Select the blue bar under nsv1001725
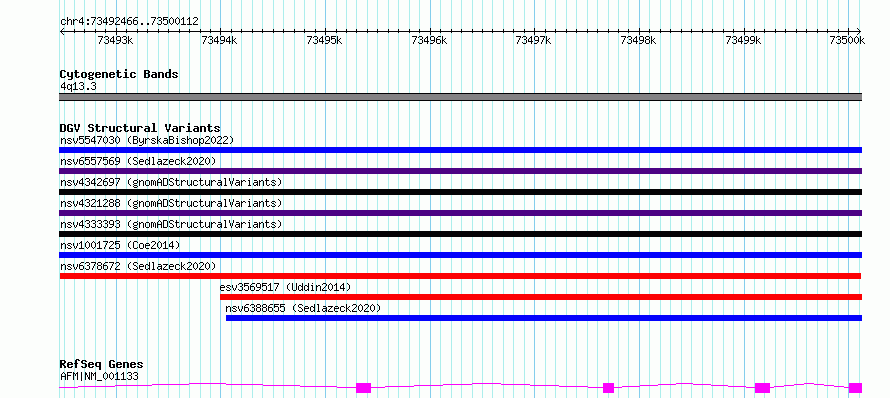Screen dimensions: 890x398 460,255
